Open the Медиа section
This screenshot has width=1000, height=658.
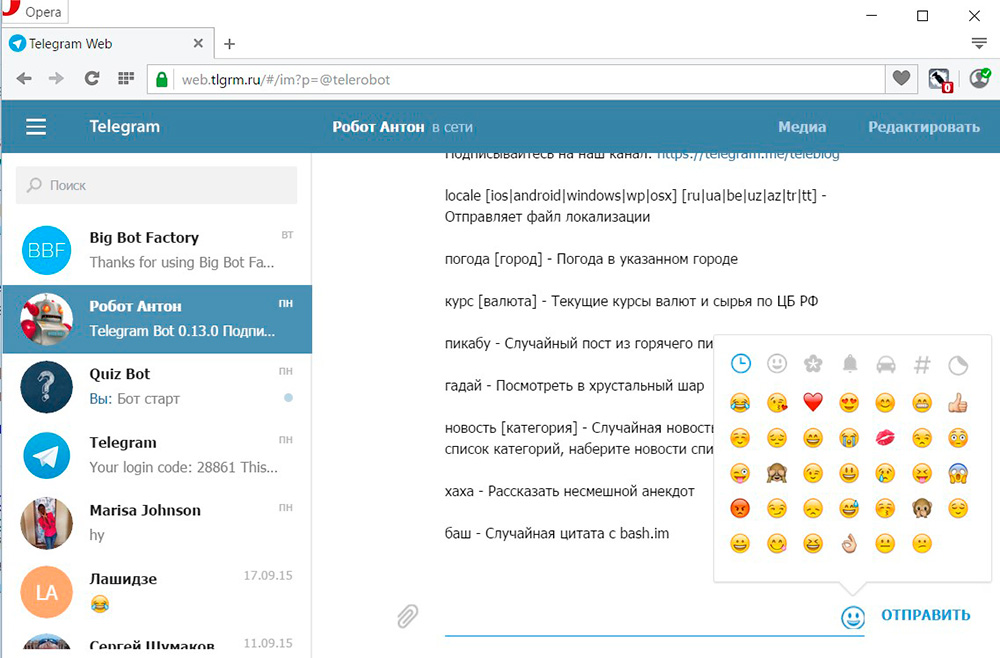pyautogui.click(x=802, y=127)
